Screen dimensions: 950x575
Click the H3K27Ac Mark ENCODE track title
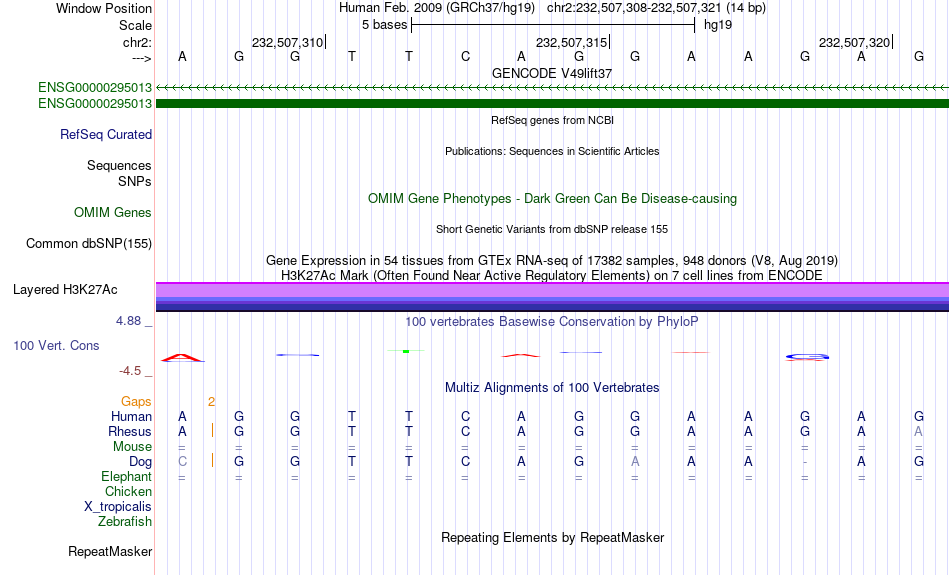click(x=552, y=276)
